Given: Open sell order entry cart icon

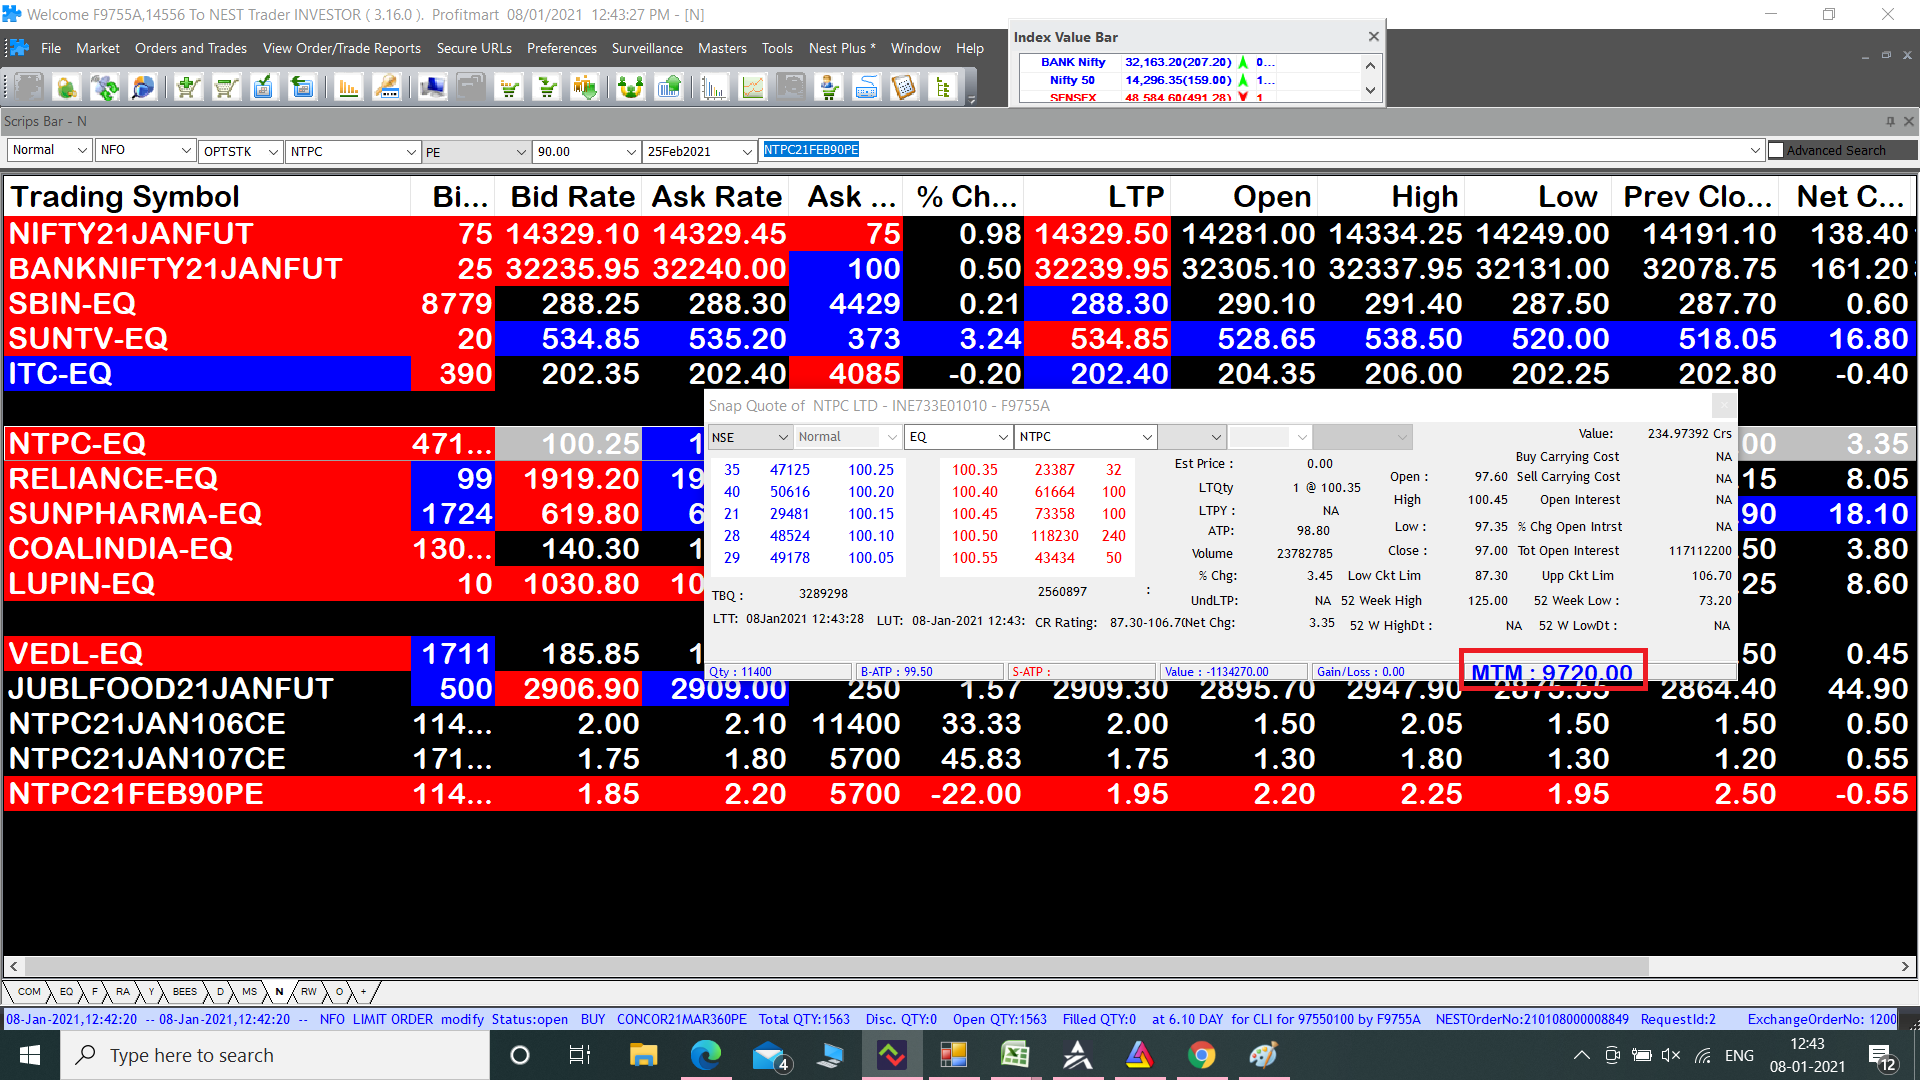Looking at the screenshot, I should pos(226,88).
